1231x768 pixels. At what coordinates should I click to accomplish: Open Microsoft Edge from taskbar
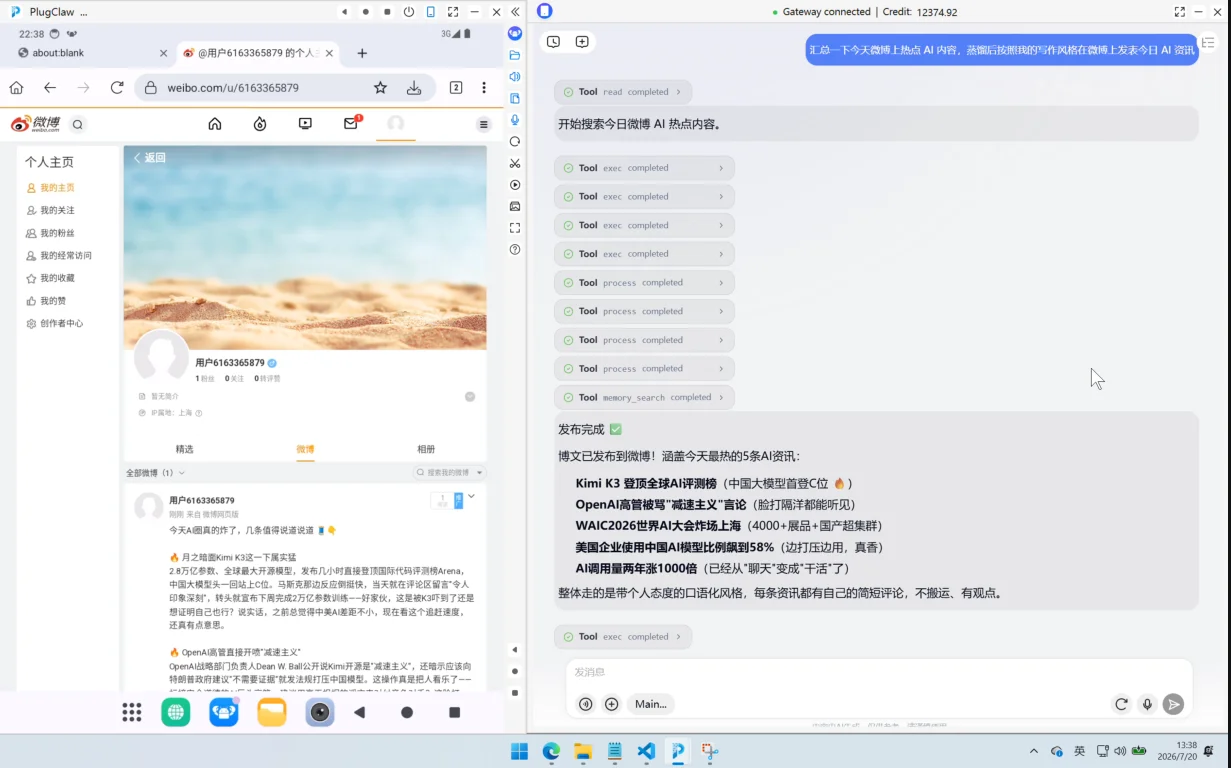click(x=552, y=751)
